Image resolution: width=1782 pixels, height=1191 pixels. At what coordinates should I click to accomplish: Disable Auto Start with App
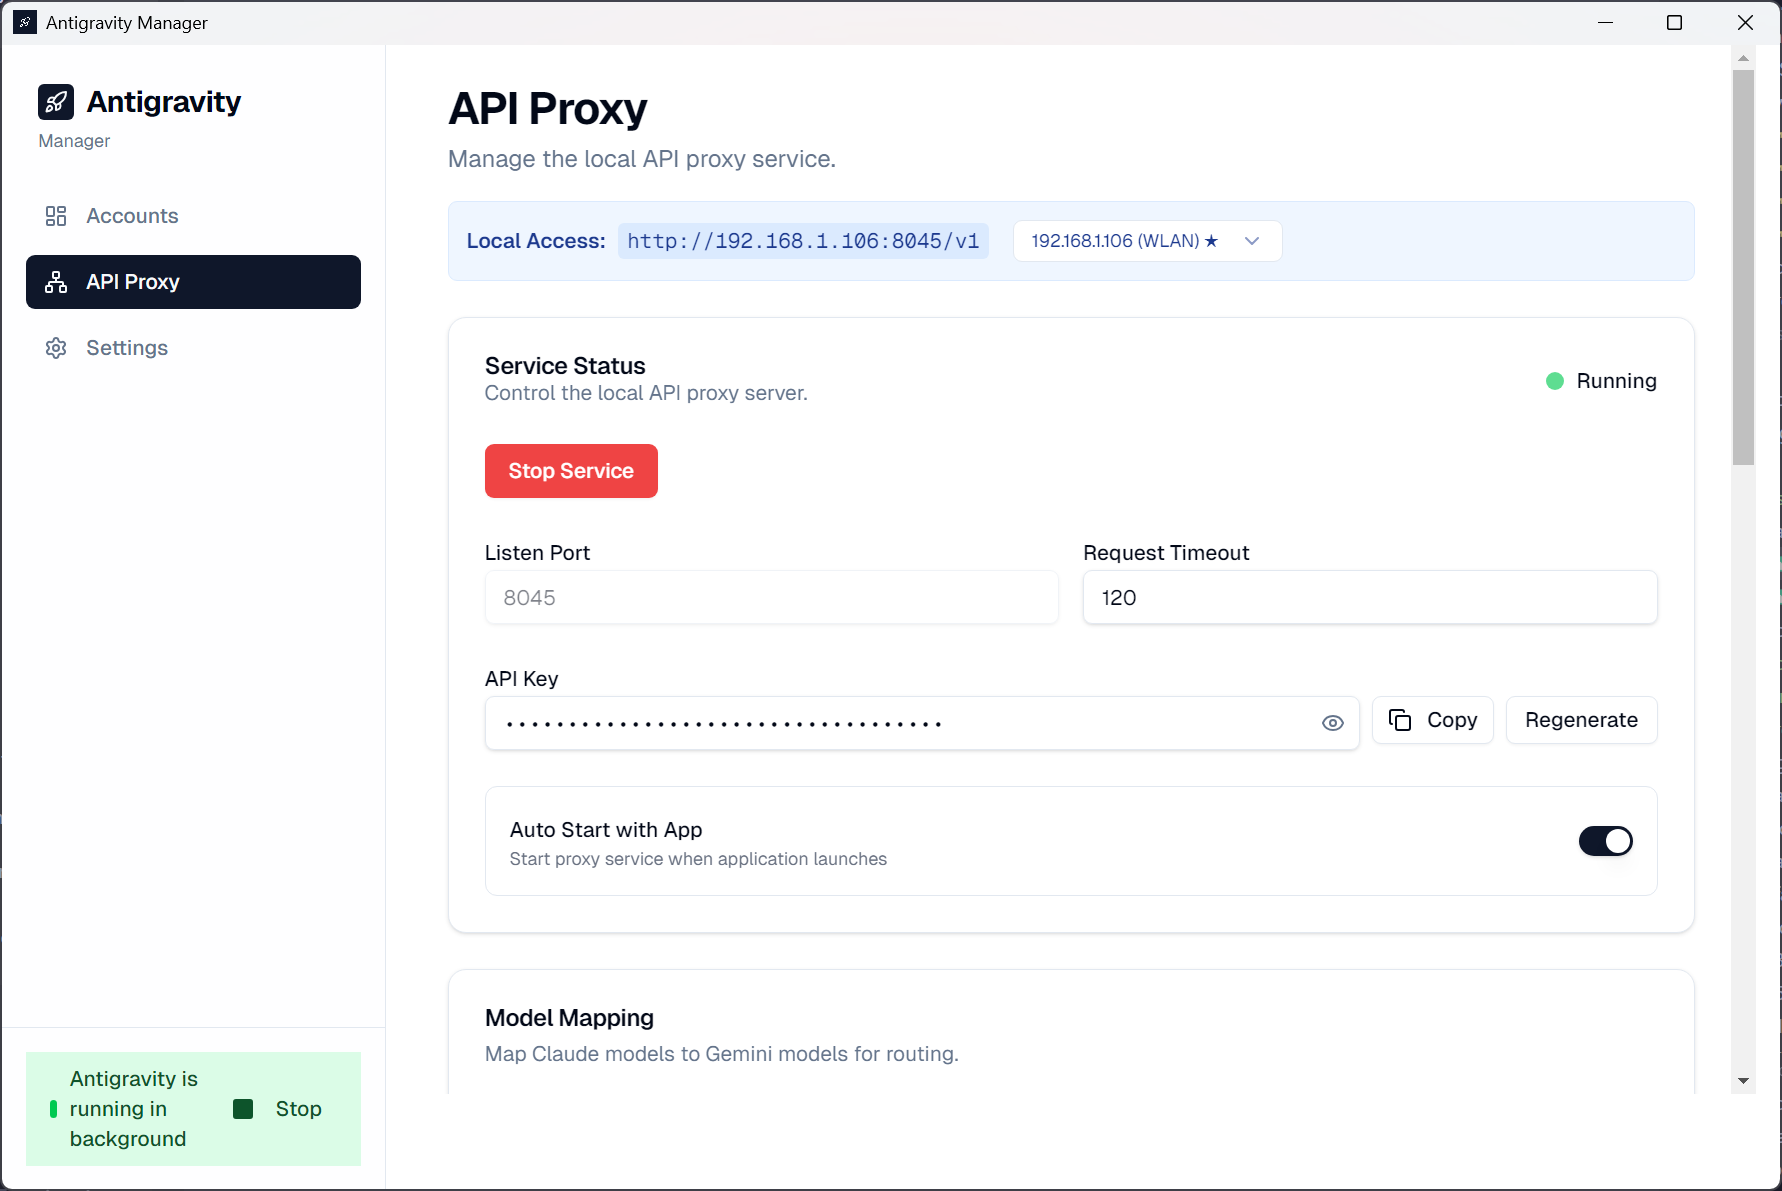point(1605,841)
